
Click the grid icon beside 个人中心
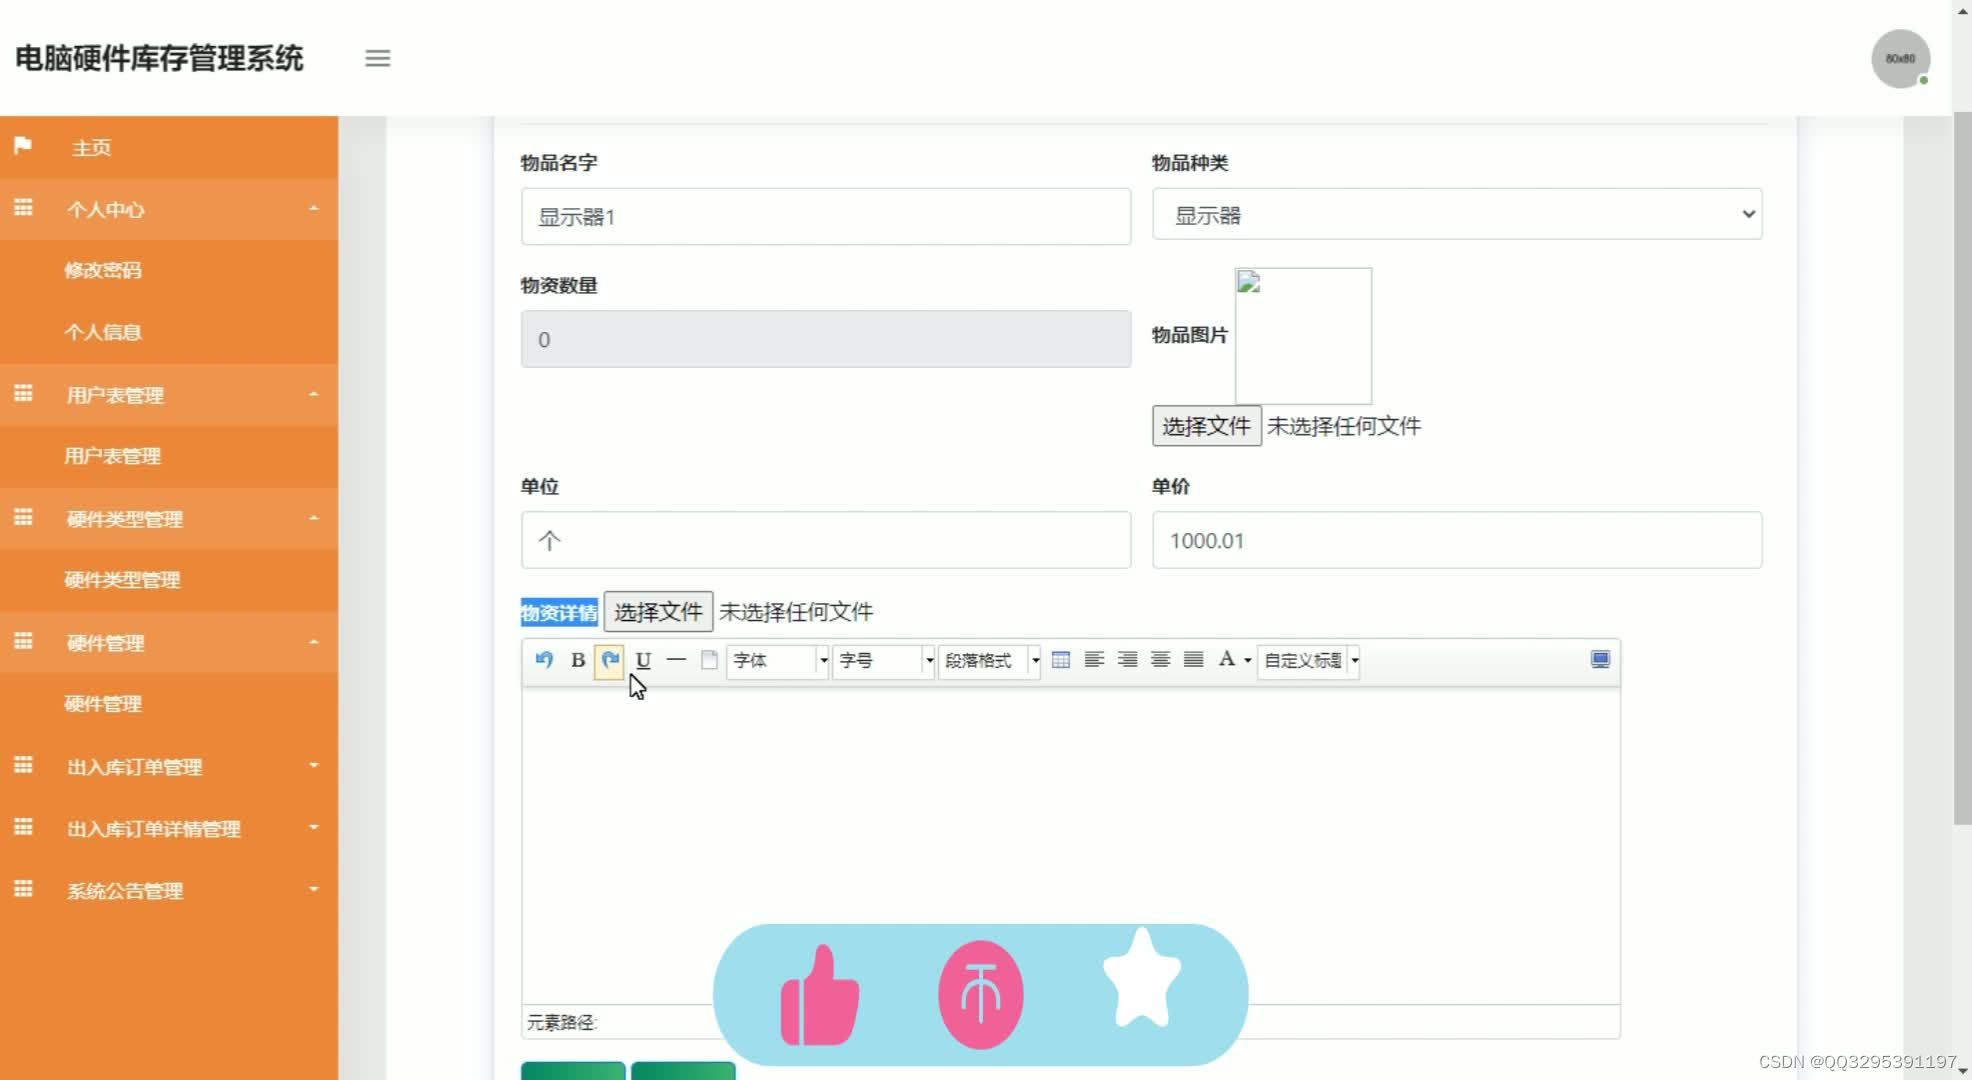(x=23, y=208)
